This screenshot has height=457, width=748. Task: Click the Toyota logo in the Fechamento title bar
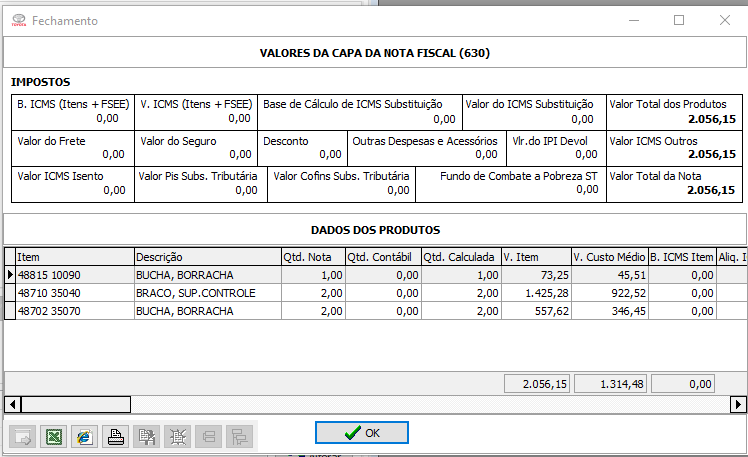[19, 21]
